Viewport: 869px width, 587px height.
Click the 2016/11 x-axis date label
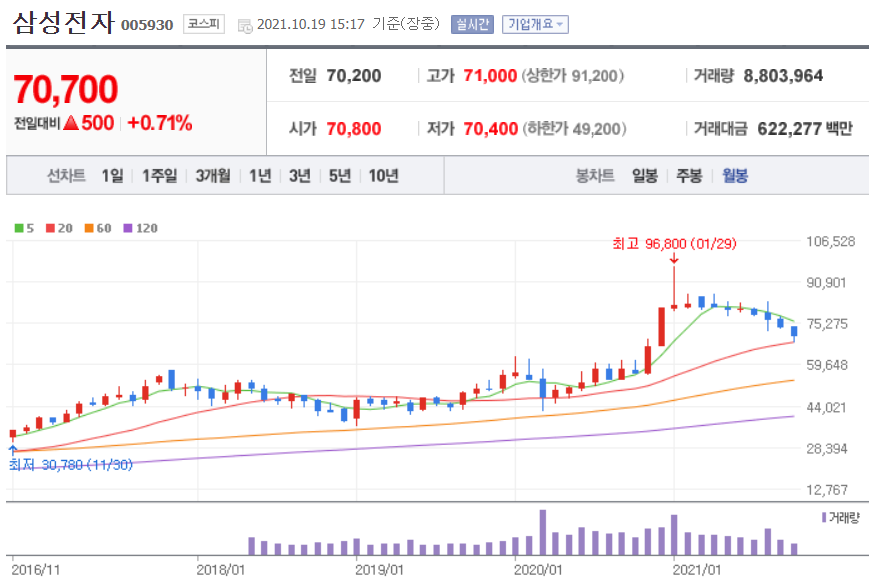pos(35,570)
